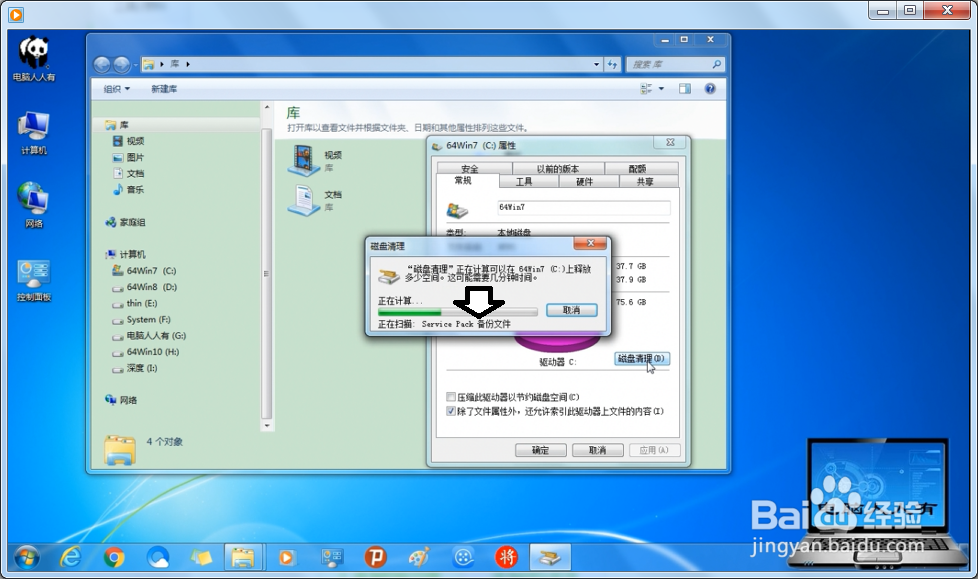Click the Explorer forward arrow button
The height and width of the screenshot is (579, 978).
coord(122,64)
